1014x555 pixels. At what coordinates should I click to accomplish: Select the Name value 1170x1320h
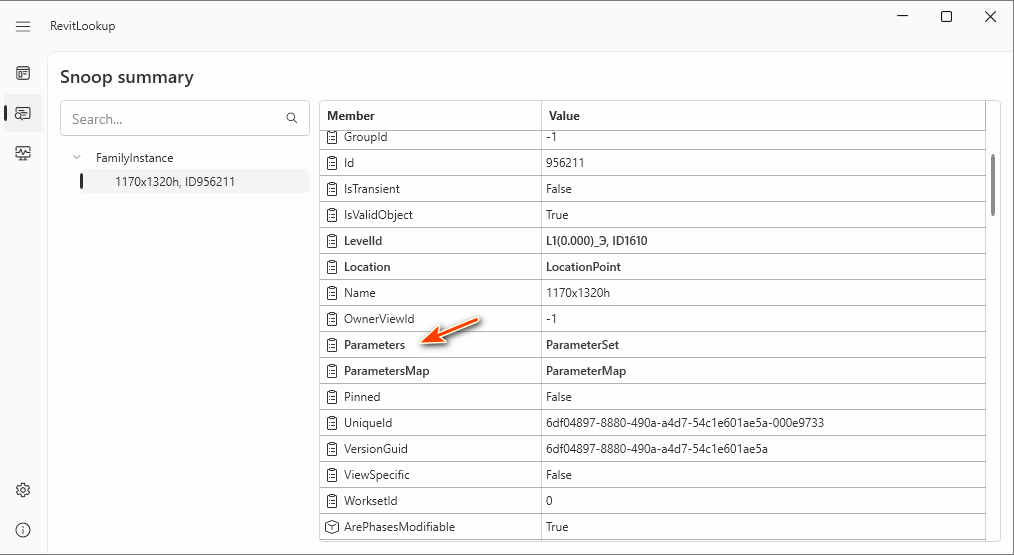(578, 293)
